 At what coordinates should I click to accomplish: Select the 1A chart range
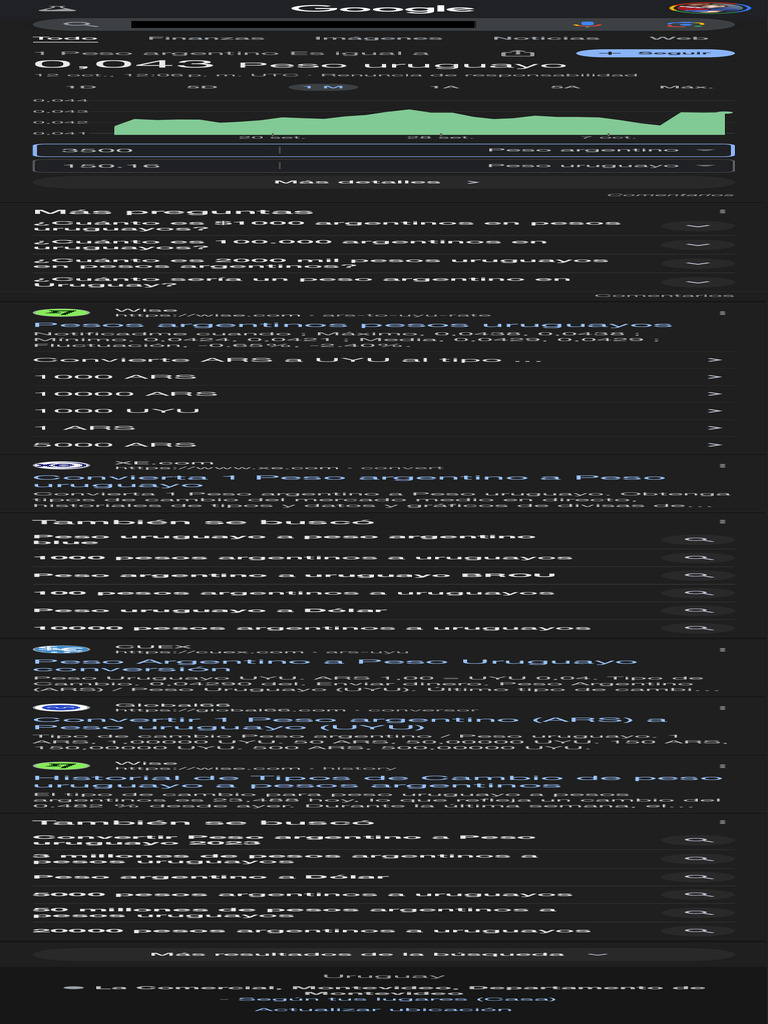click(444, 87)
